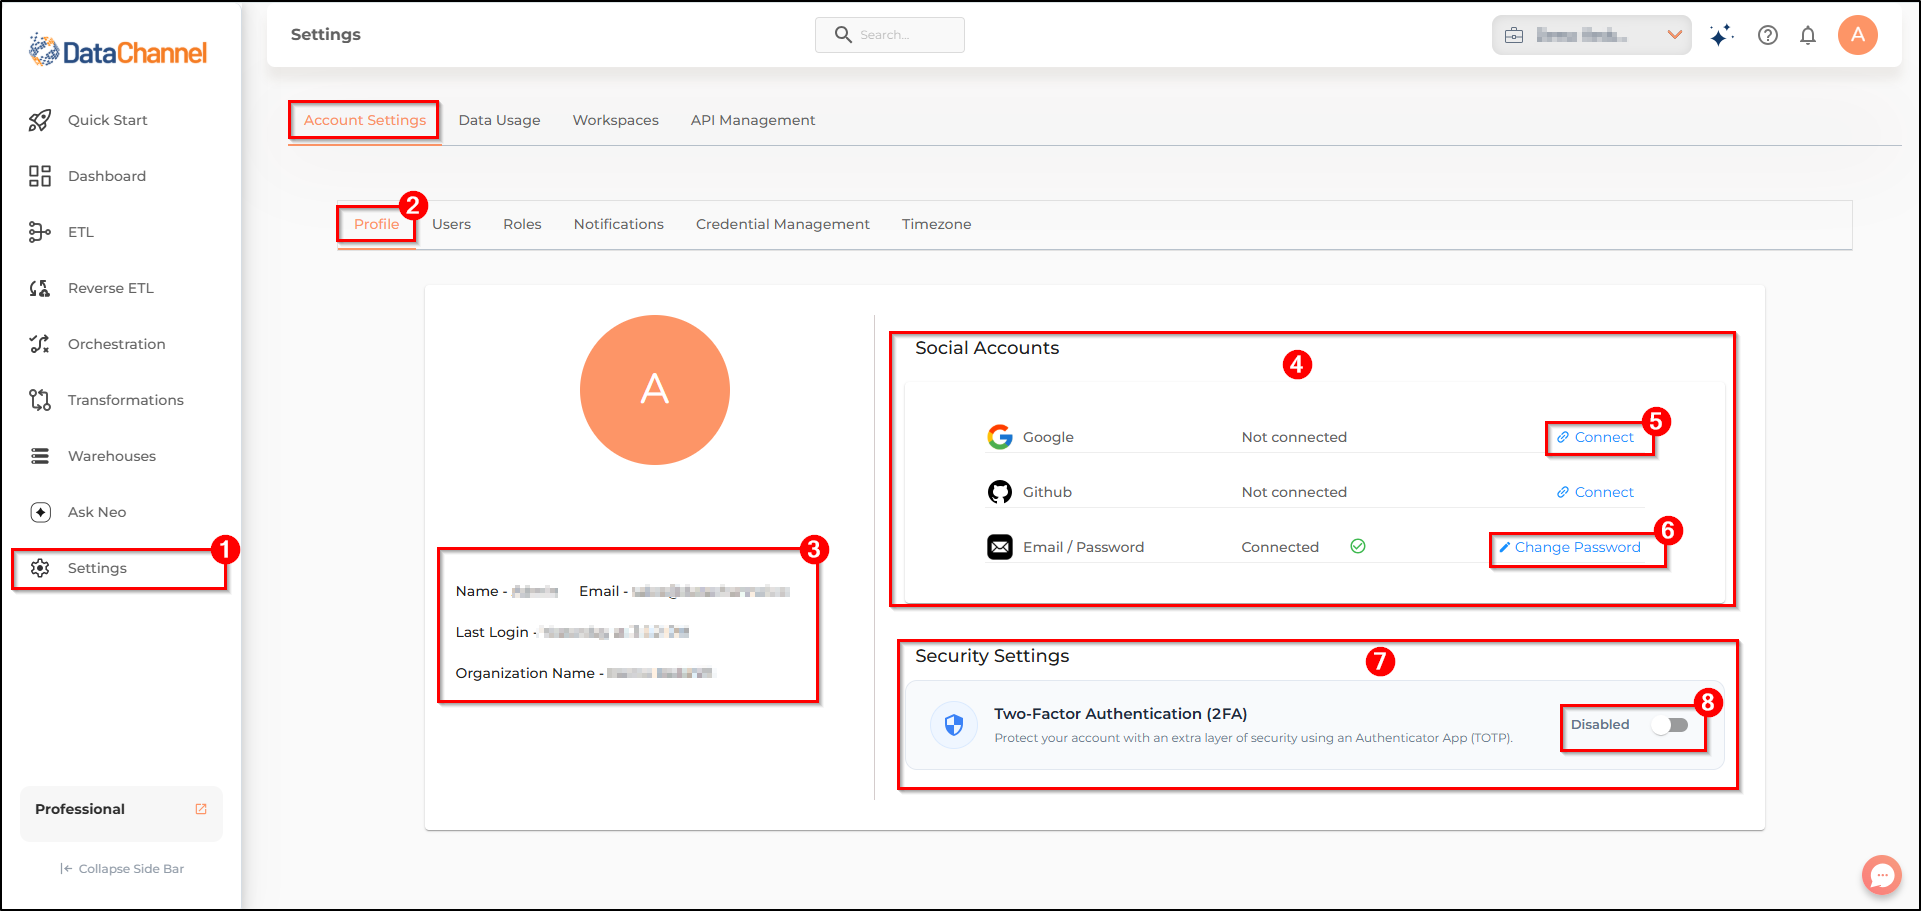
Task: Open Quick Start rocket icon
Action: 40,120
